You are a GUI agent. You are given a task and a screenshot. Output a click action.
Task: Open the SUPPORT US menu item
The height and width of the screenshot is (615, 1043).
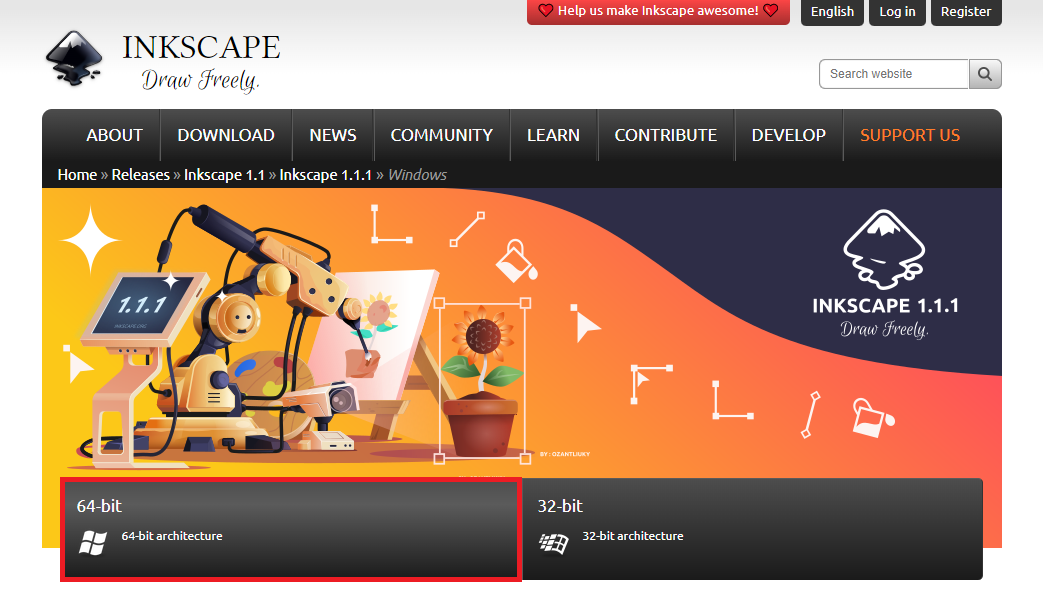tap(910, 135)
